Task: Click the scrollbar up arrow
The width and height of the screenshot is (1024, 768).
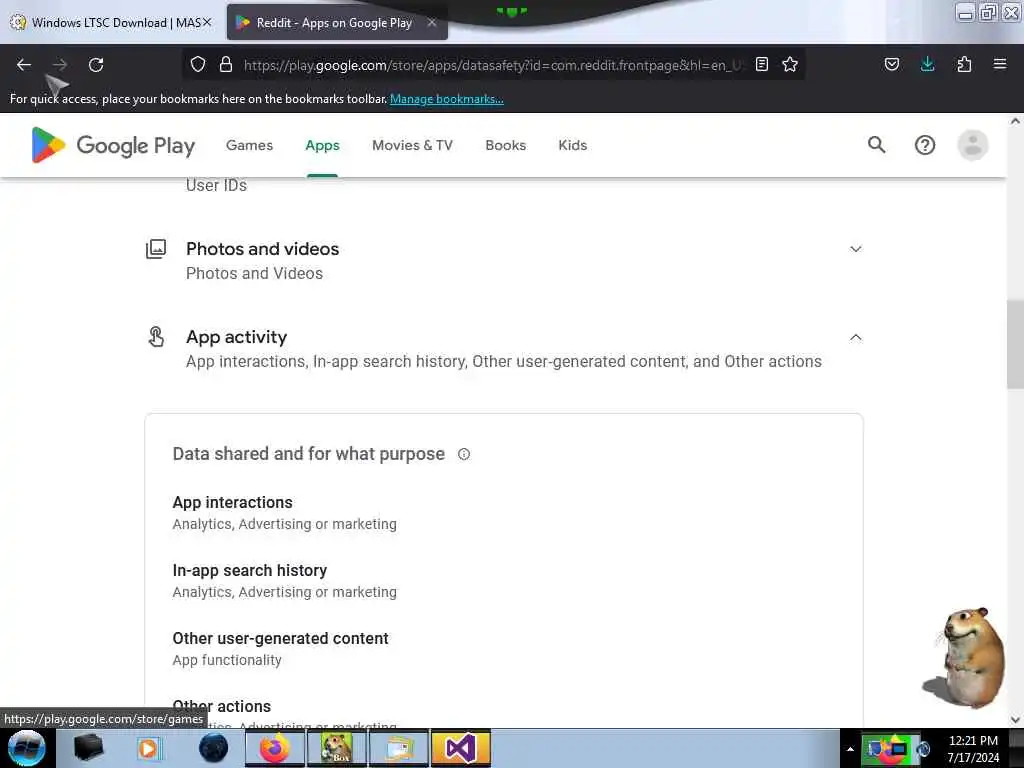Action: click(x=1015, y=121)
